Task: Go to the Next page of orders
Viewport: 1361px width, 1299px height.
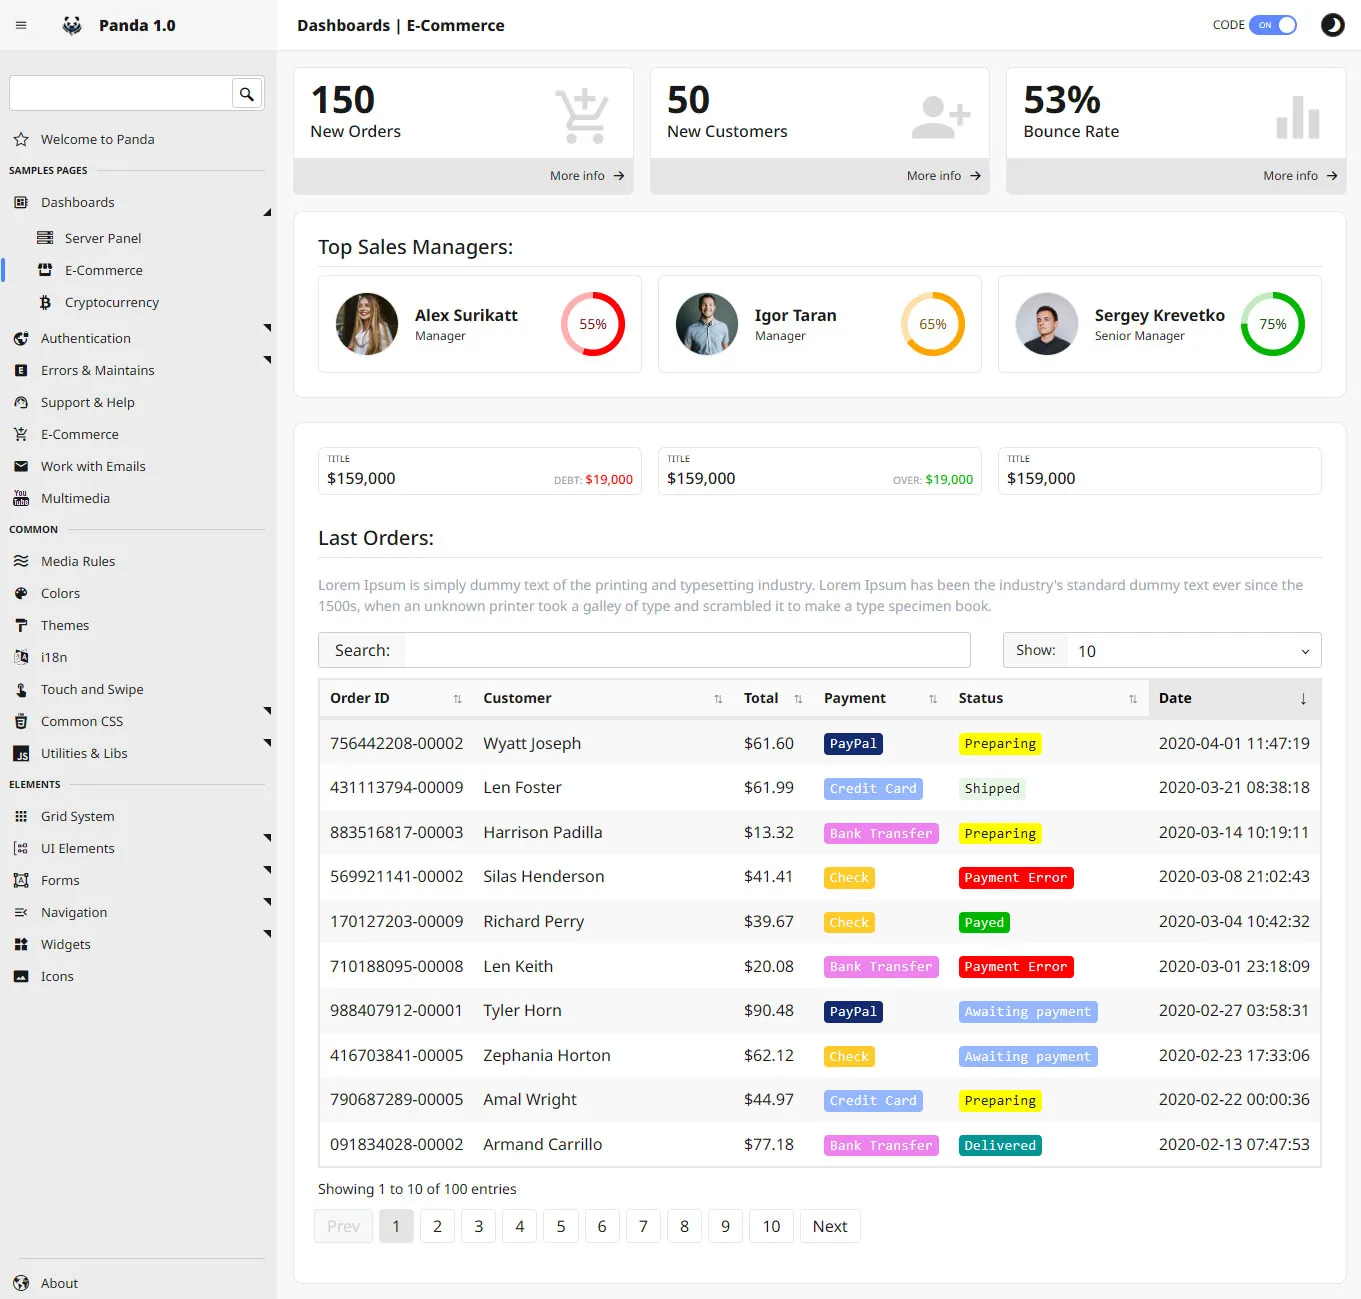Action: click(x=829, y=1226)
